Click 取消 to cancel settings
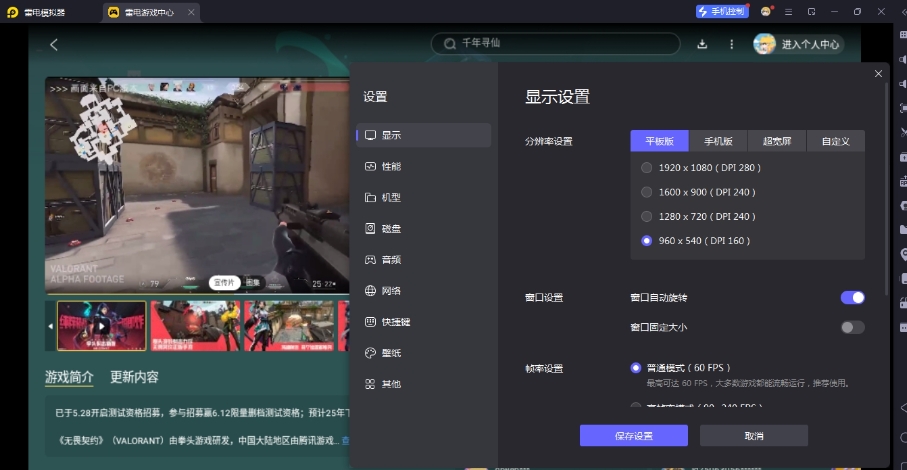The image size is (907, 470). 754,436
